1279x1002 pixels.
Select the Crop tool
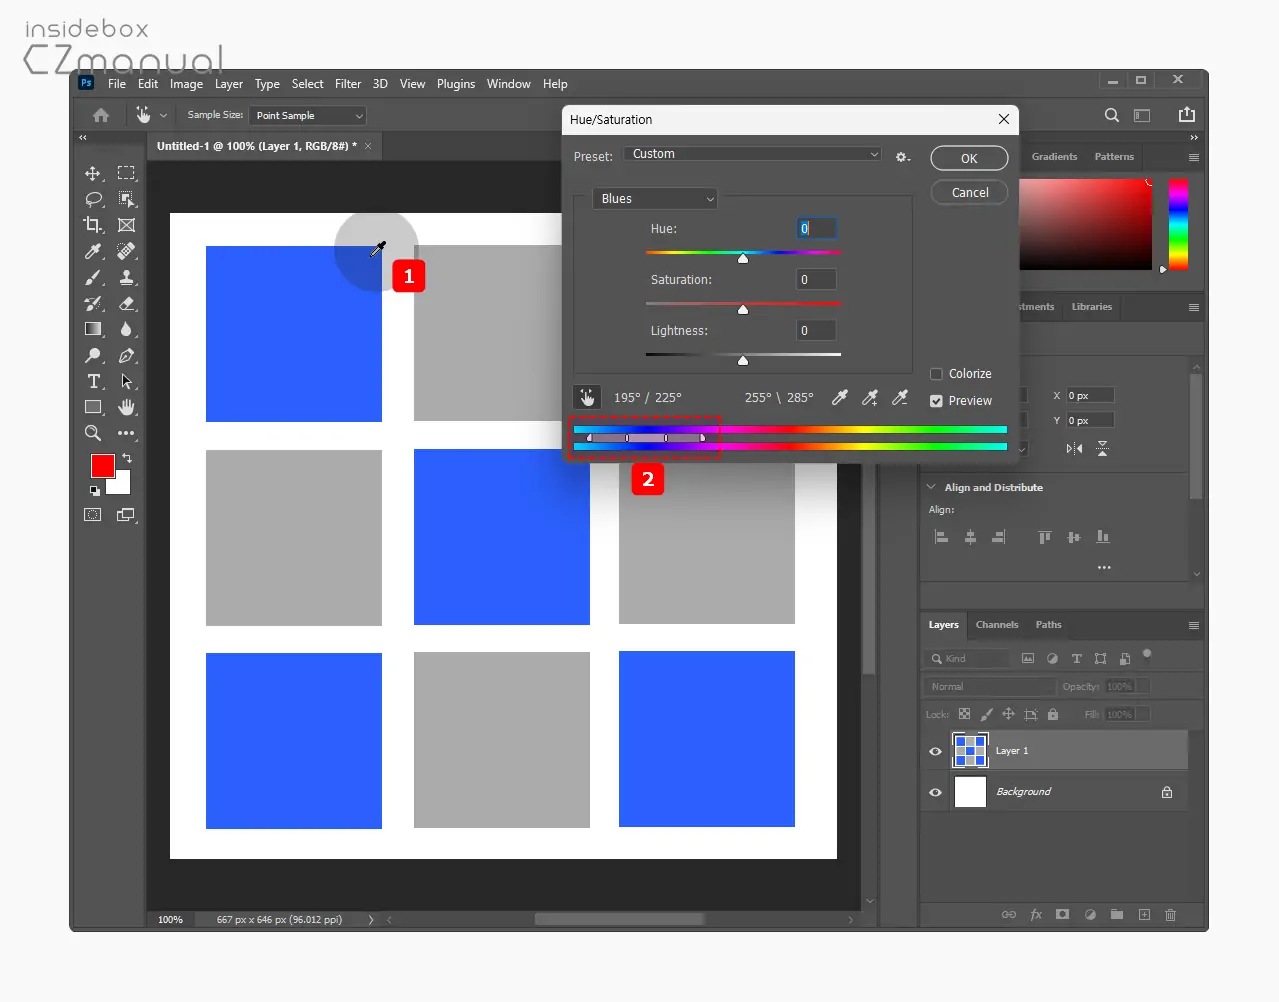click(x=93, y=225)
